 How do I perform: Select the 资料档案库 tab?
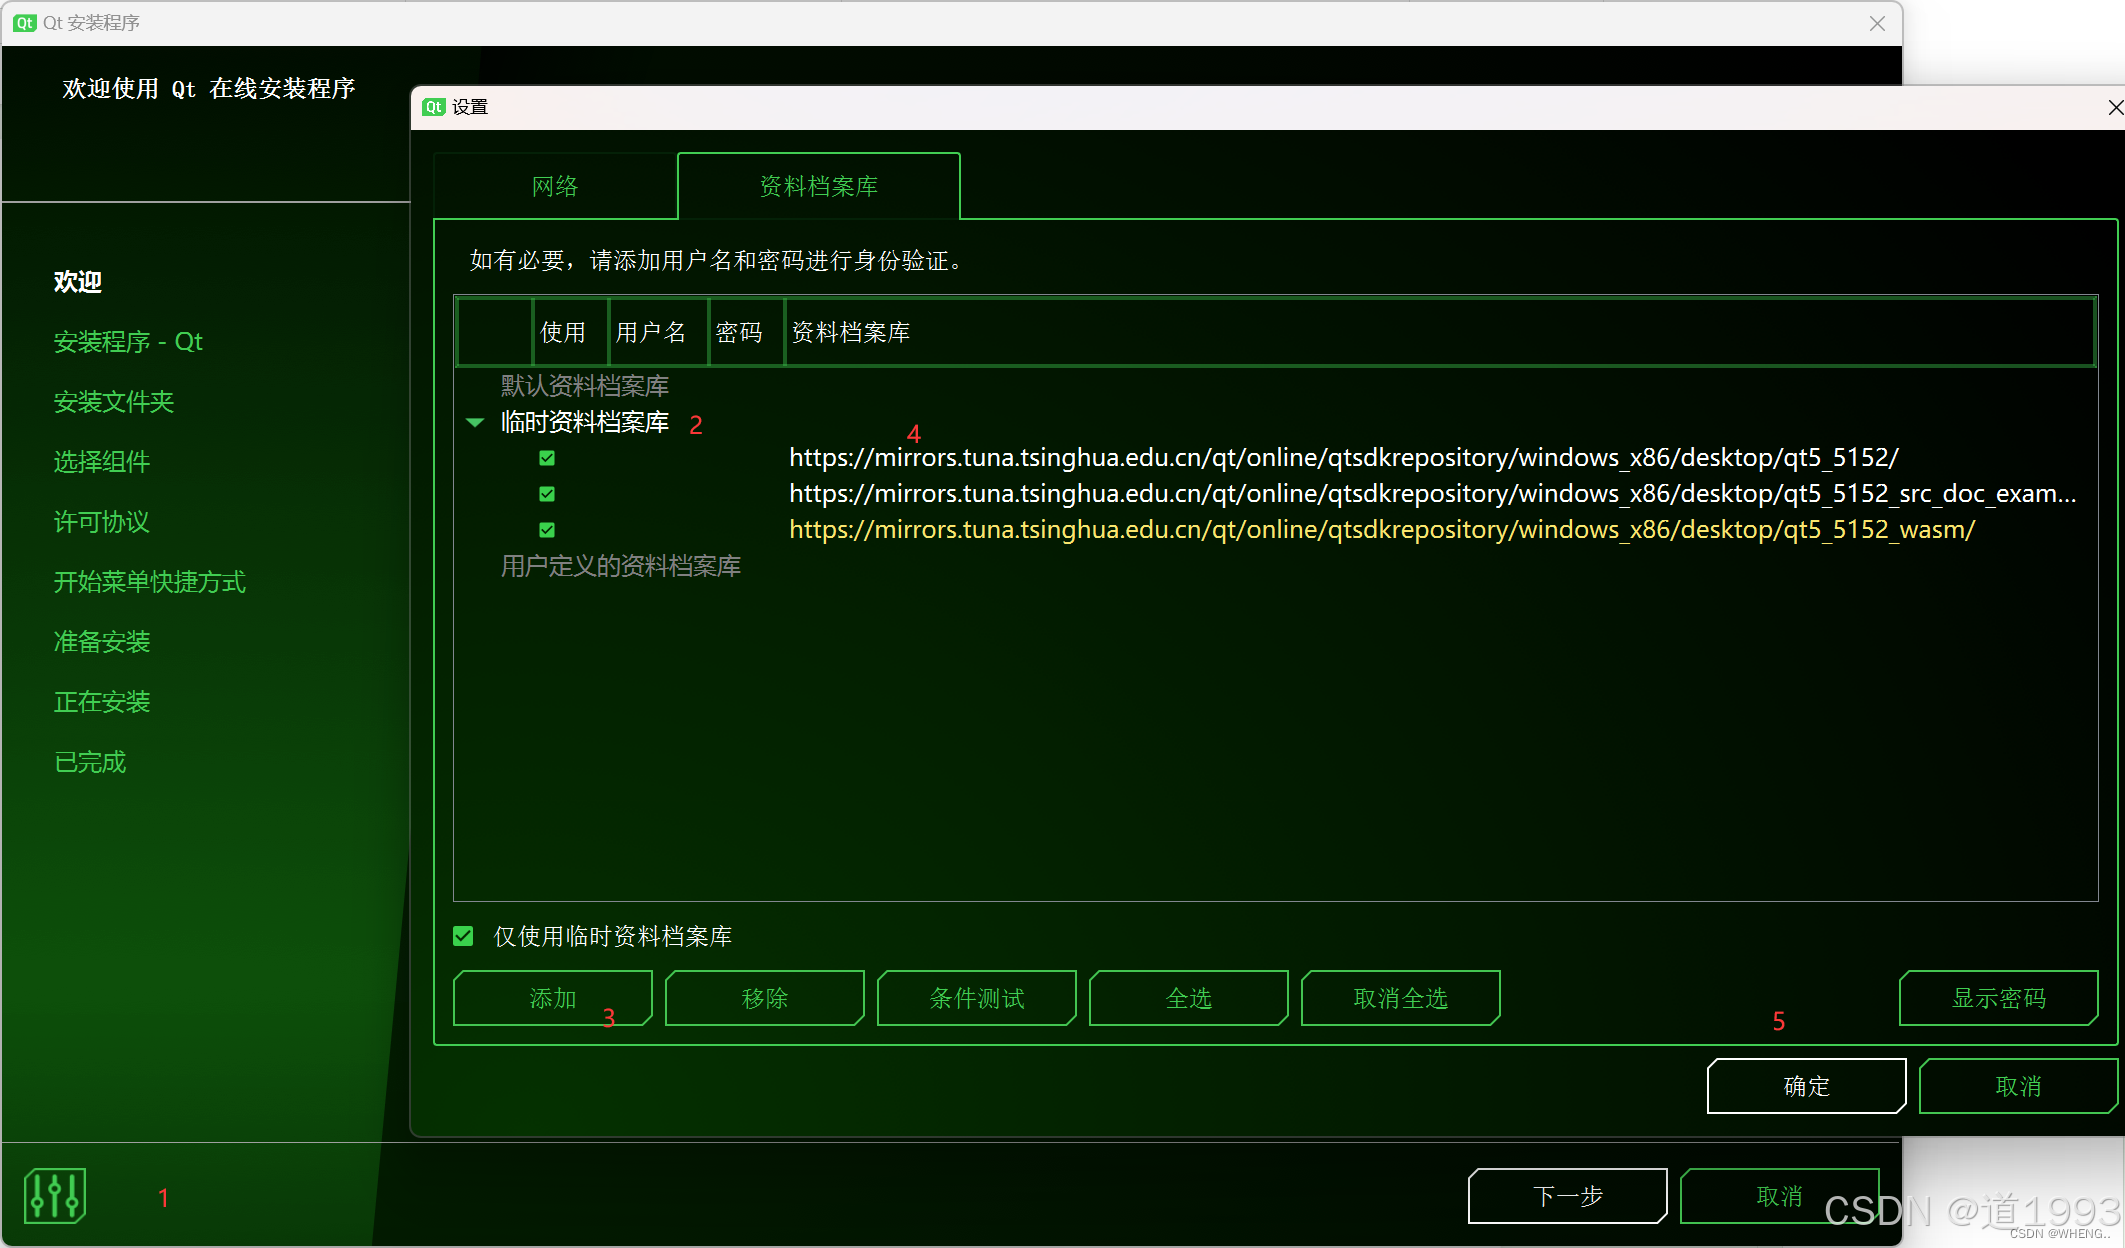pos(819,186)
